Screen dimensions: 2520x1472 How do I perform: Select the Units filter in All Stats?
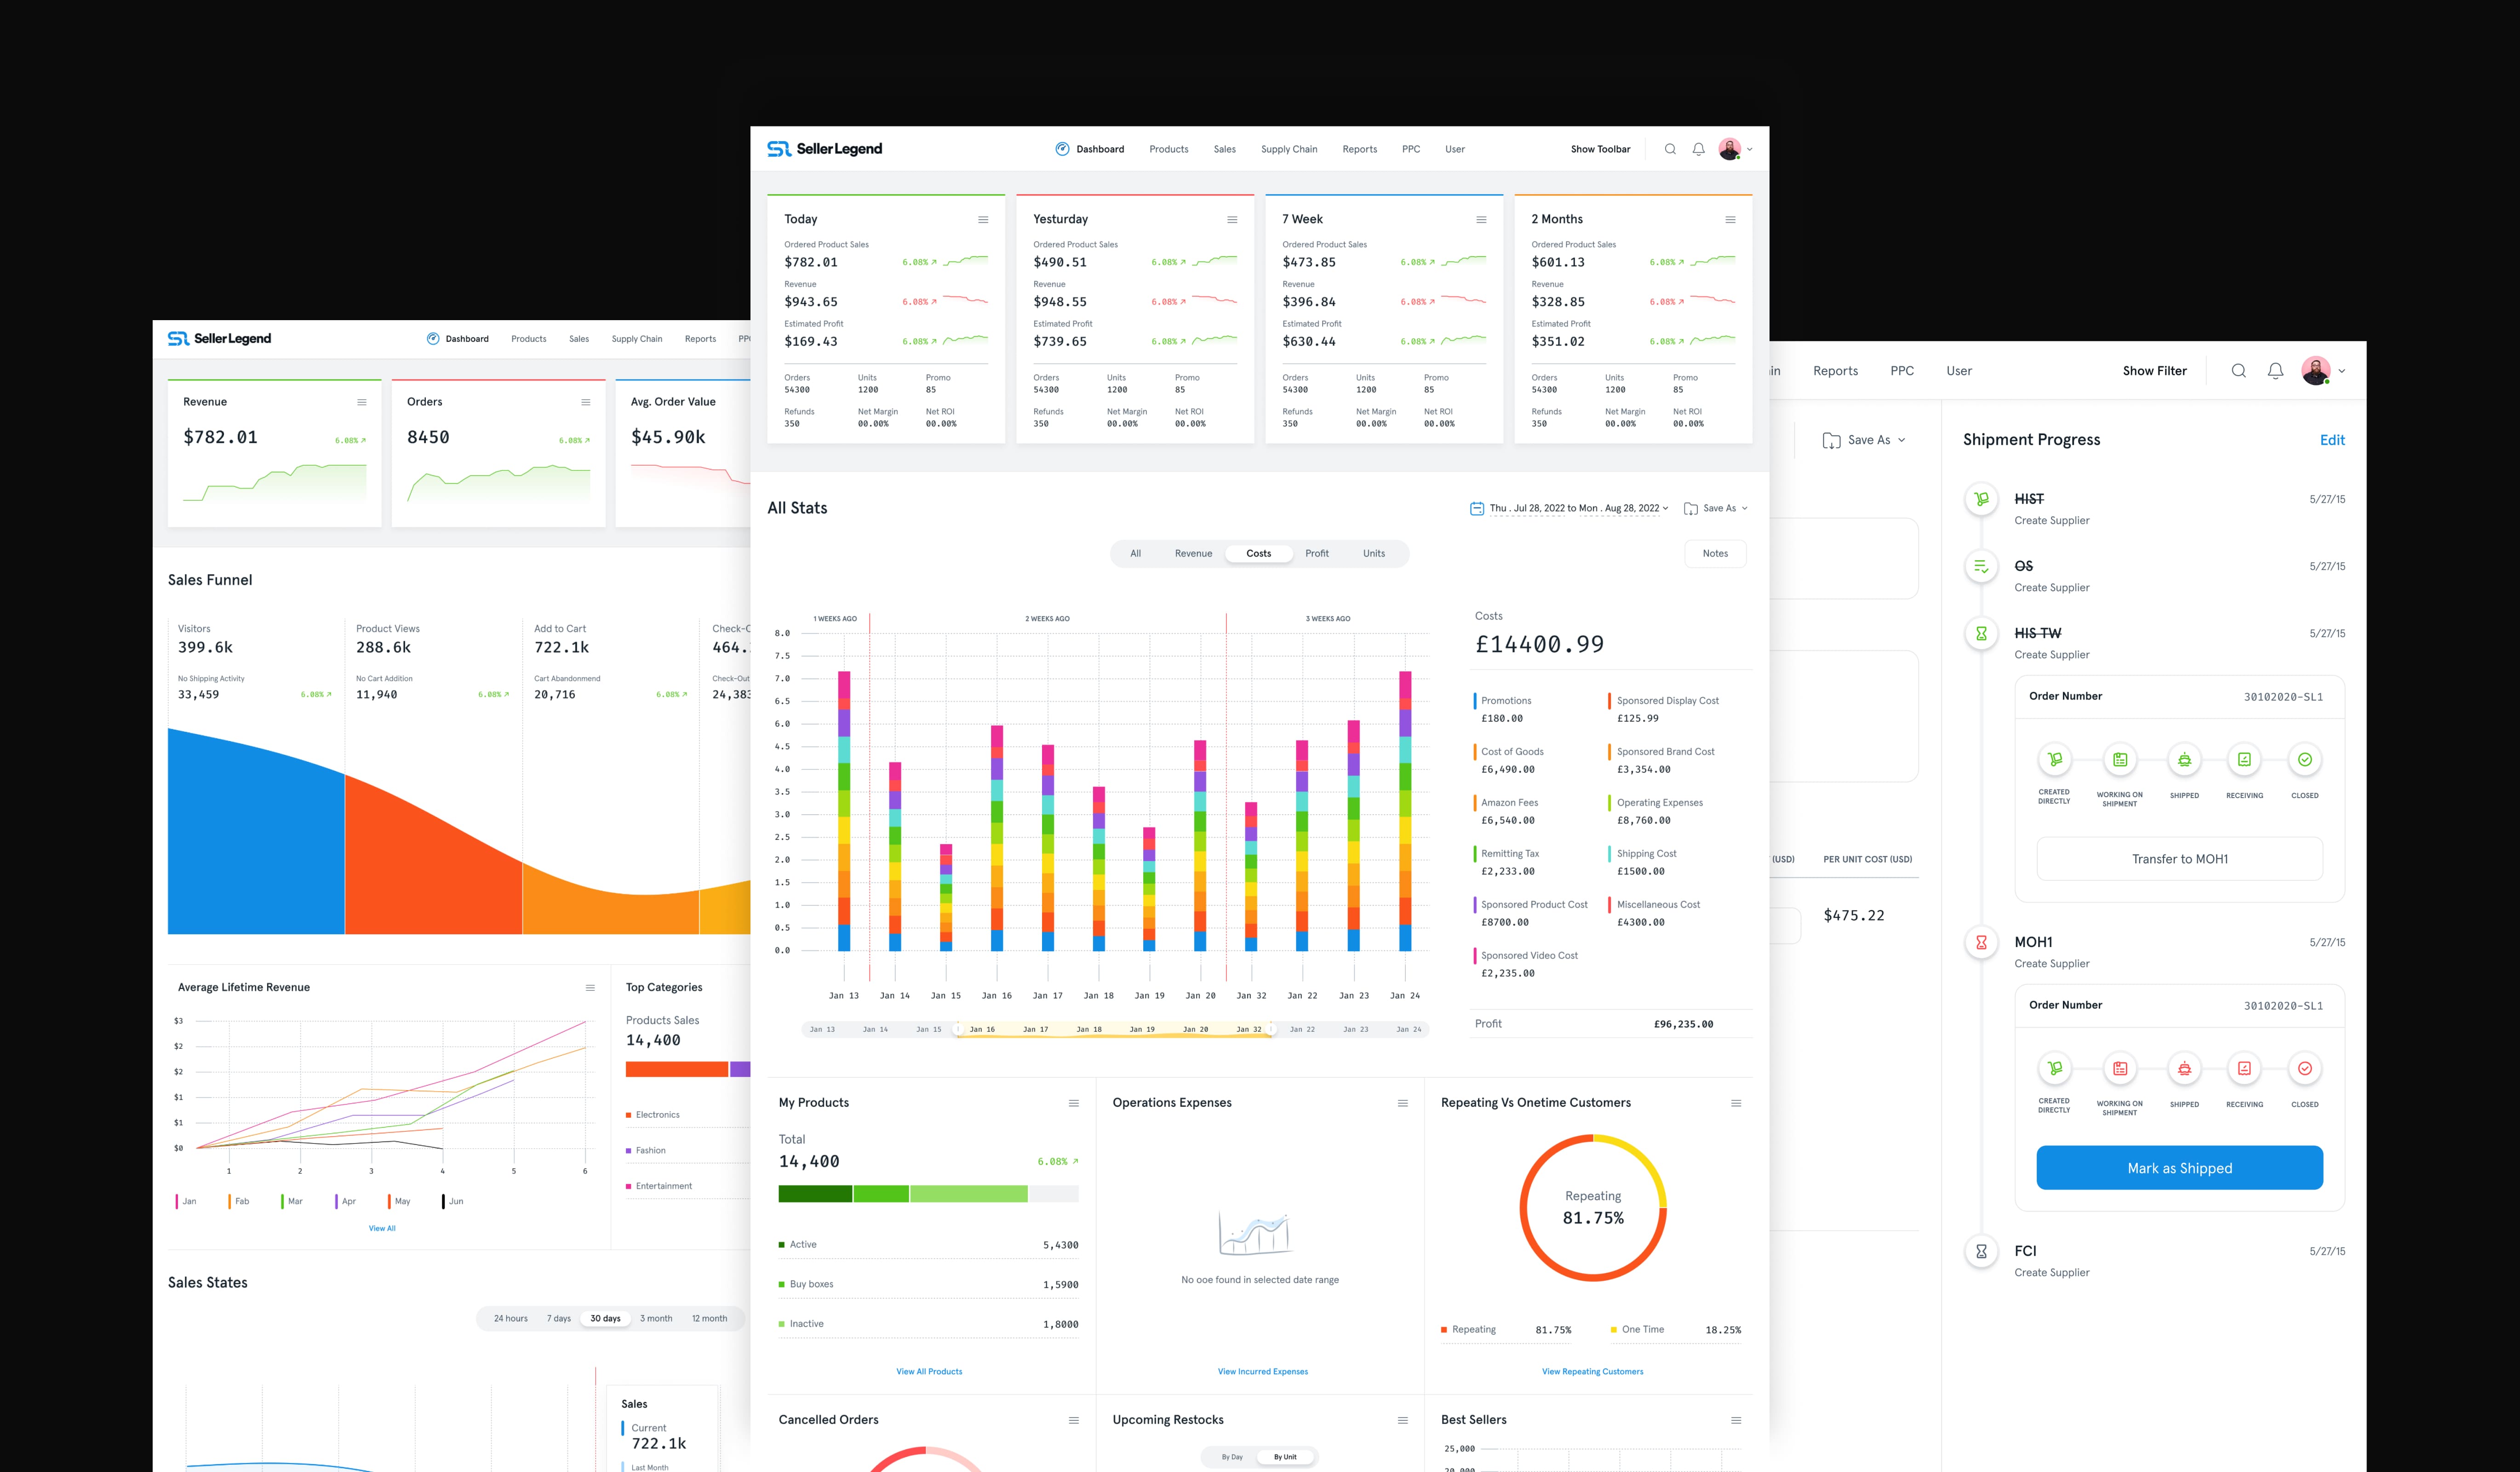click(1374, 554)
